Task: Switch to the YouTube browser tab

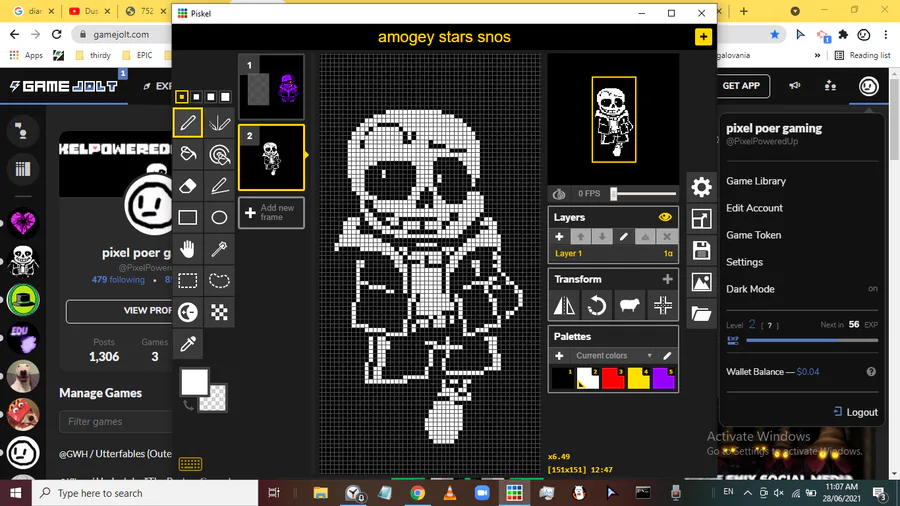Action: 90,11
